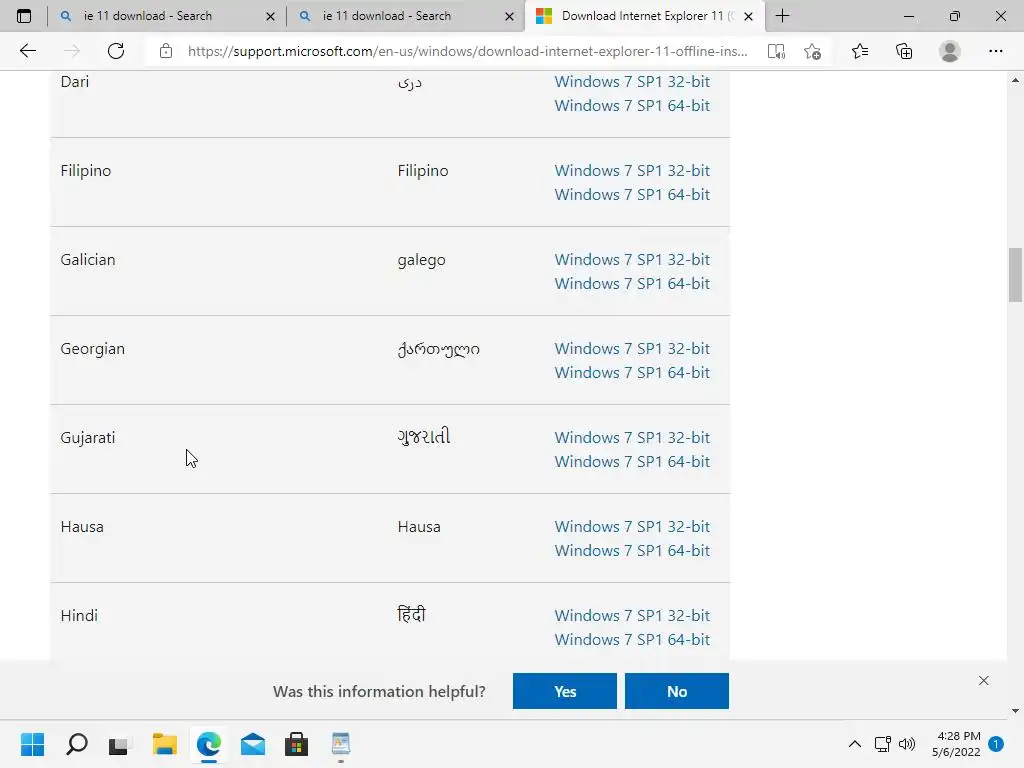This screenshot has width=1024, height=768.
Task: Open Collections panel
Action: [904, 51]
